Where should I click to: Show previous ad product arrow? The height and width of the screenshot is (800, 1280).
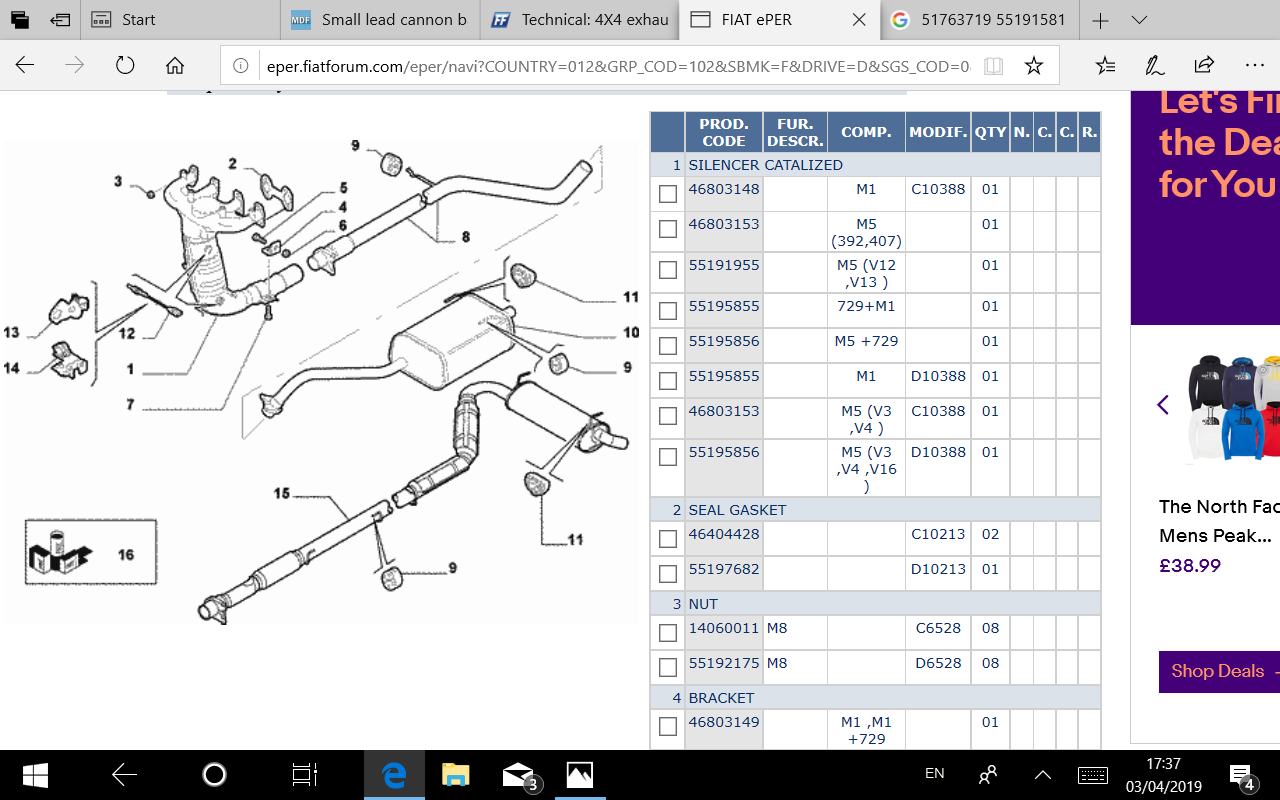[1163, 405]
